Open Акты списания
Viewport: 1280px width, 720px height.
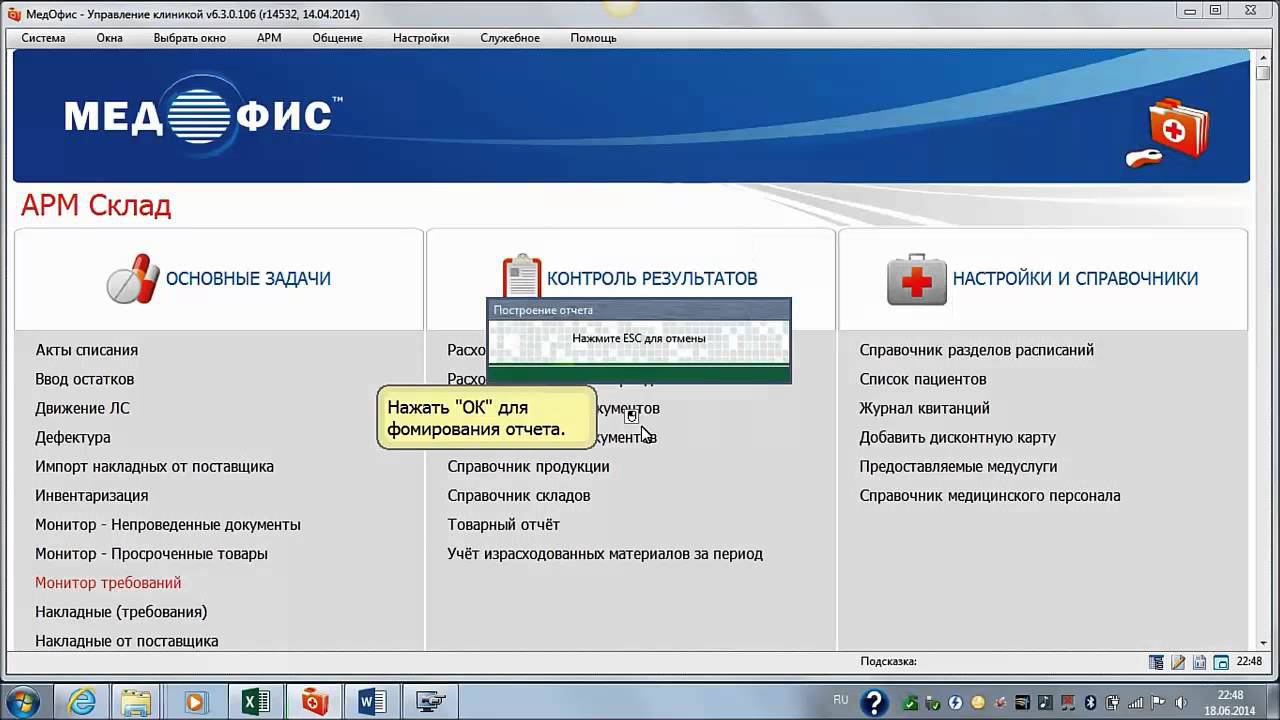(87, 350)
